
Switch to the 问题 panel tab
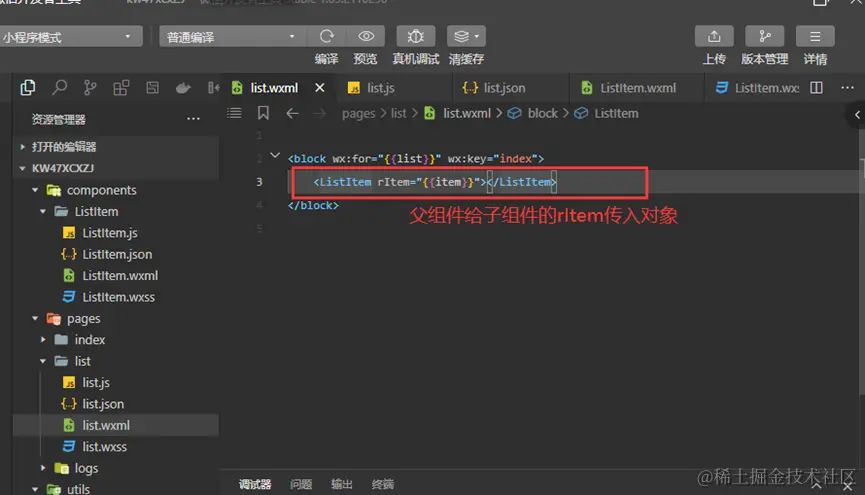301,484
